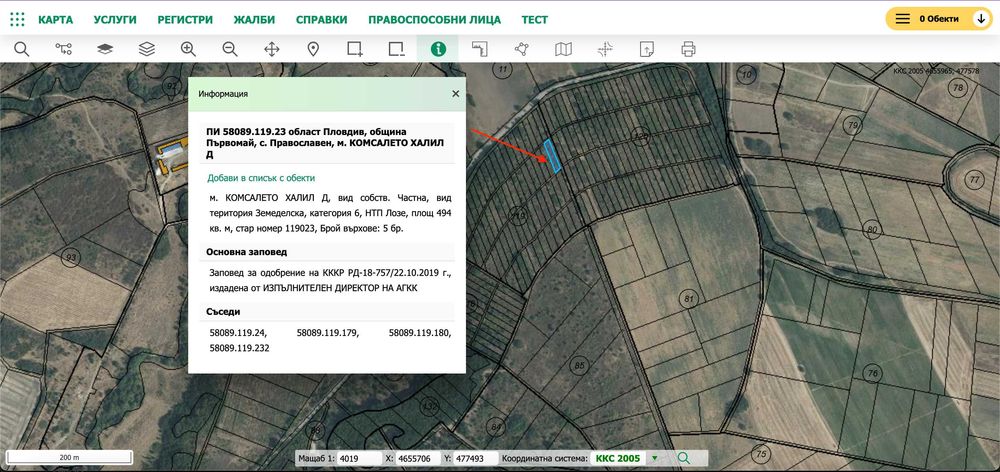The image size is (1000, 472).
Task: Select the polygon nodes drawing tool
Action: [522, 49]
